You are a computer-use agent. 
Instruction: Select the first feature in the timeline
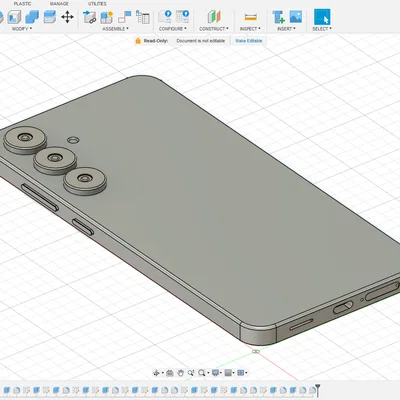tap(7, 390)
